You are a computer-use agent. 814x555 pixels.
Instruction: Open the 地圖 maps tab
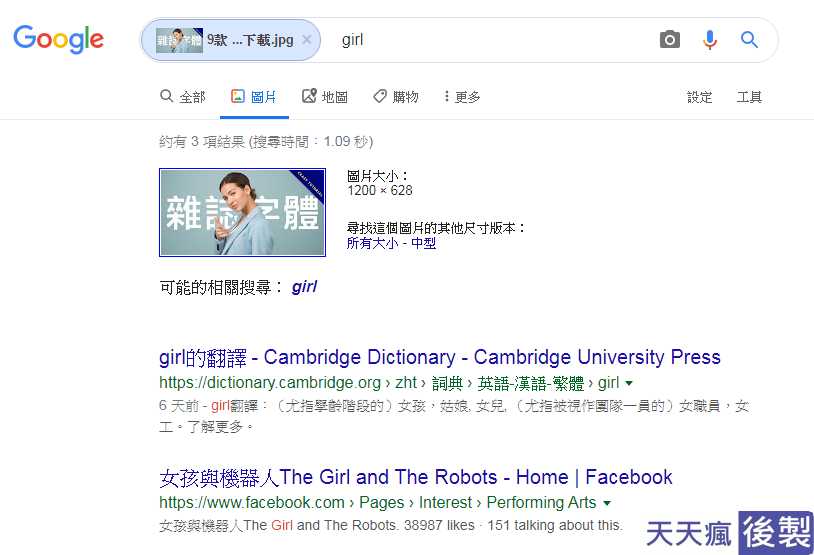(x=325, y=97)
